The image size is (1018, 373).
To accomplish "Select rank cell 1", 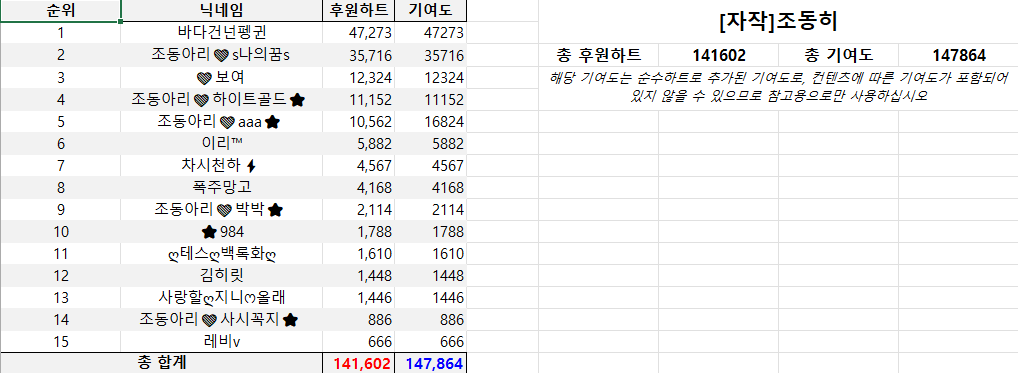I will coord(60,33).
